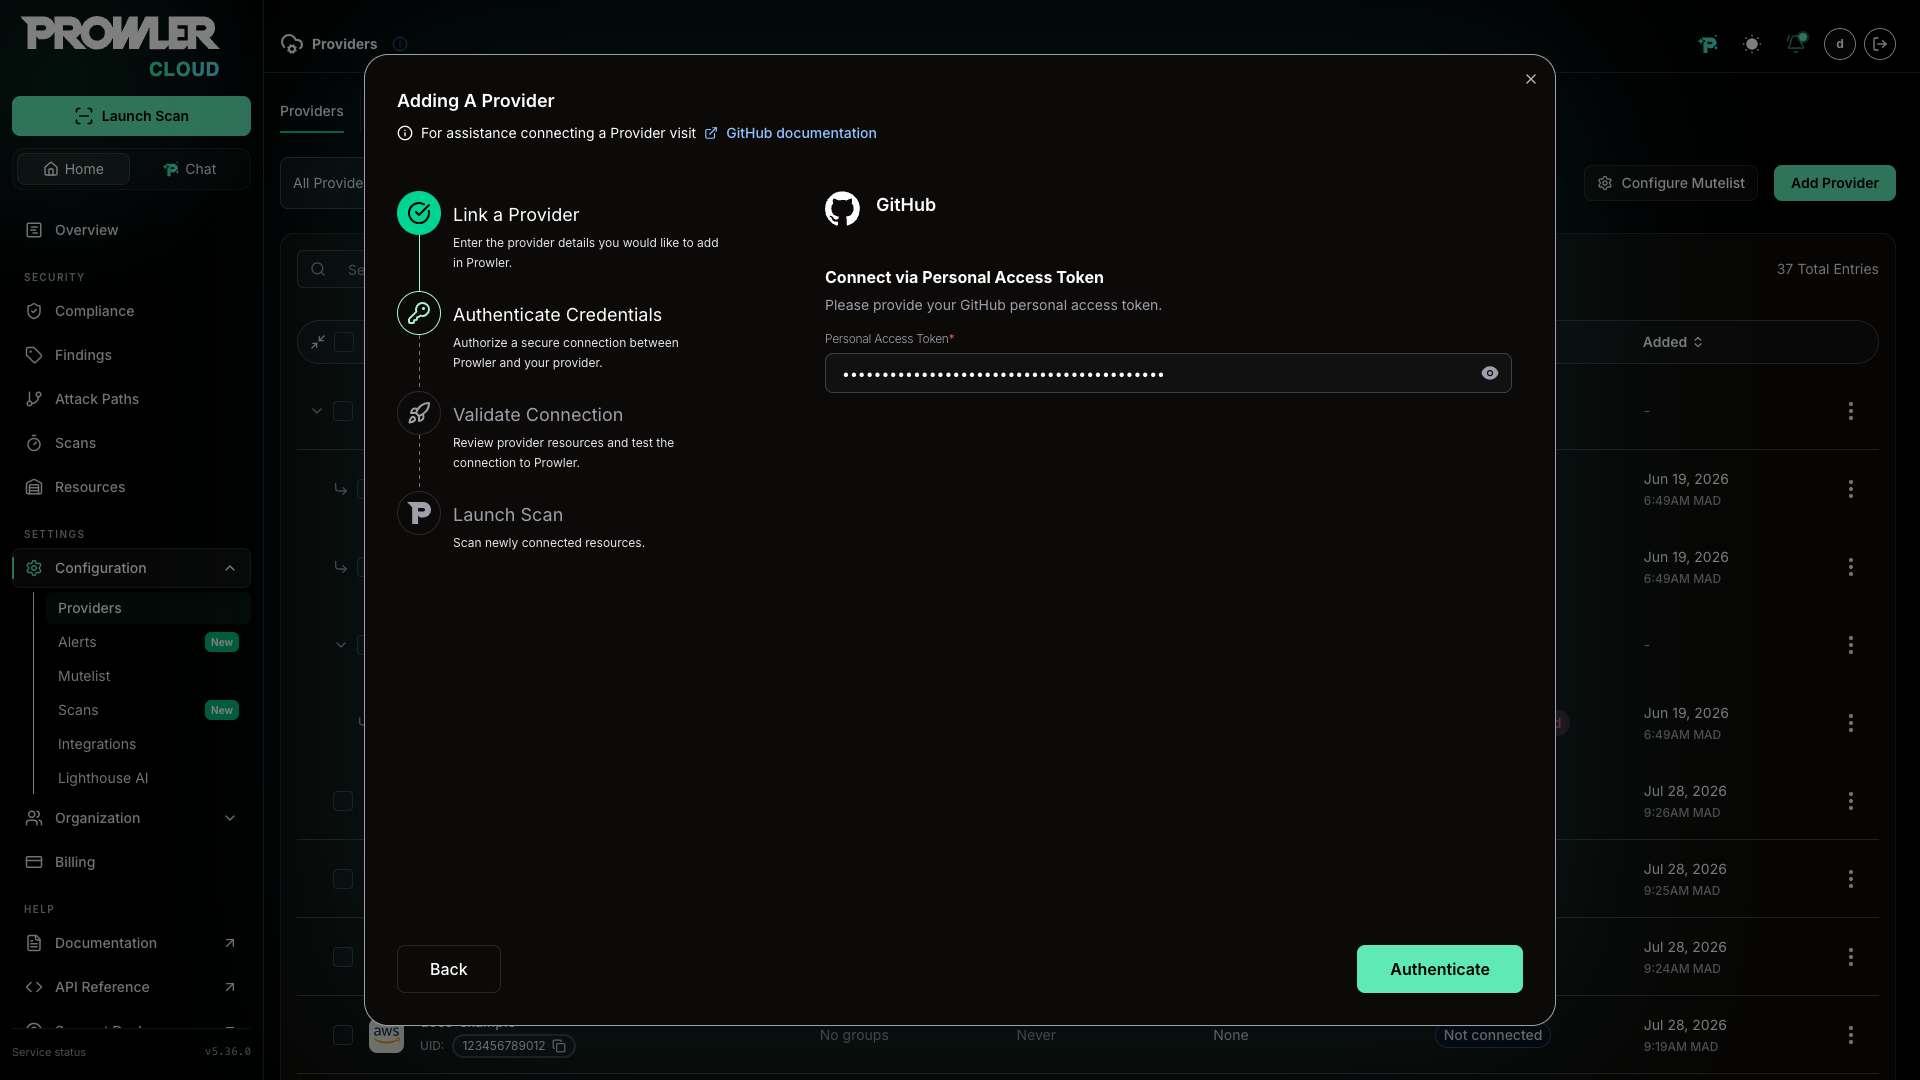Screen dimensions: 1920x1080
Task: Tick the checkbox for the Jul 28 9:26AM row
Action: pyautogui.click(x=343, y=801)
